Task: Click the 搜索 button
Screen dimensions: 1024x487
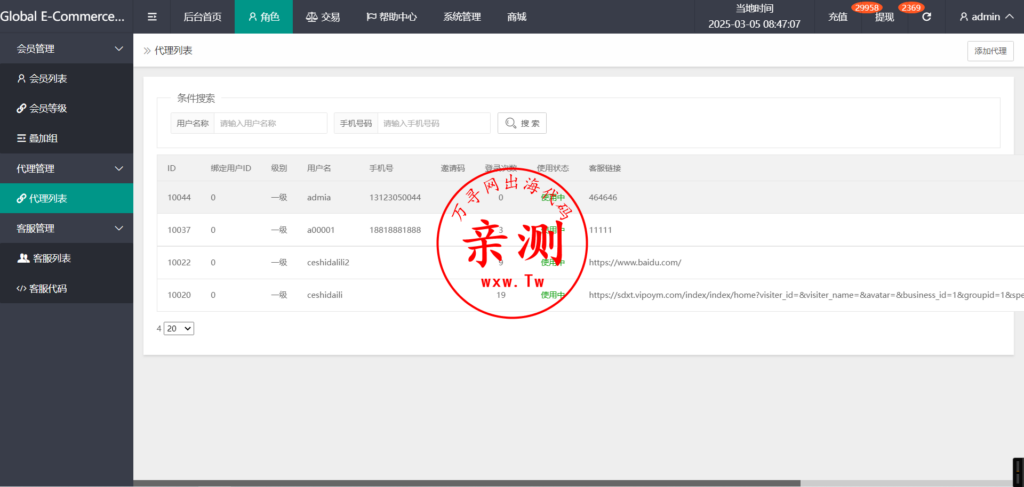Action: coord(522,123)
